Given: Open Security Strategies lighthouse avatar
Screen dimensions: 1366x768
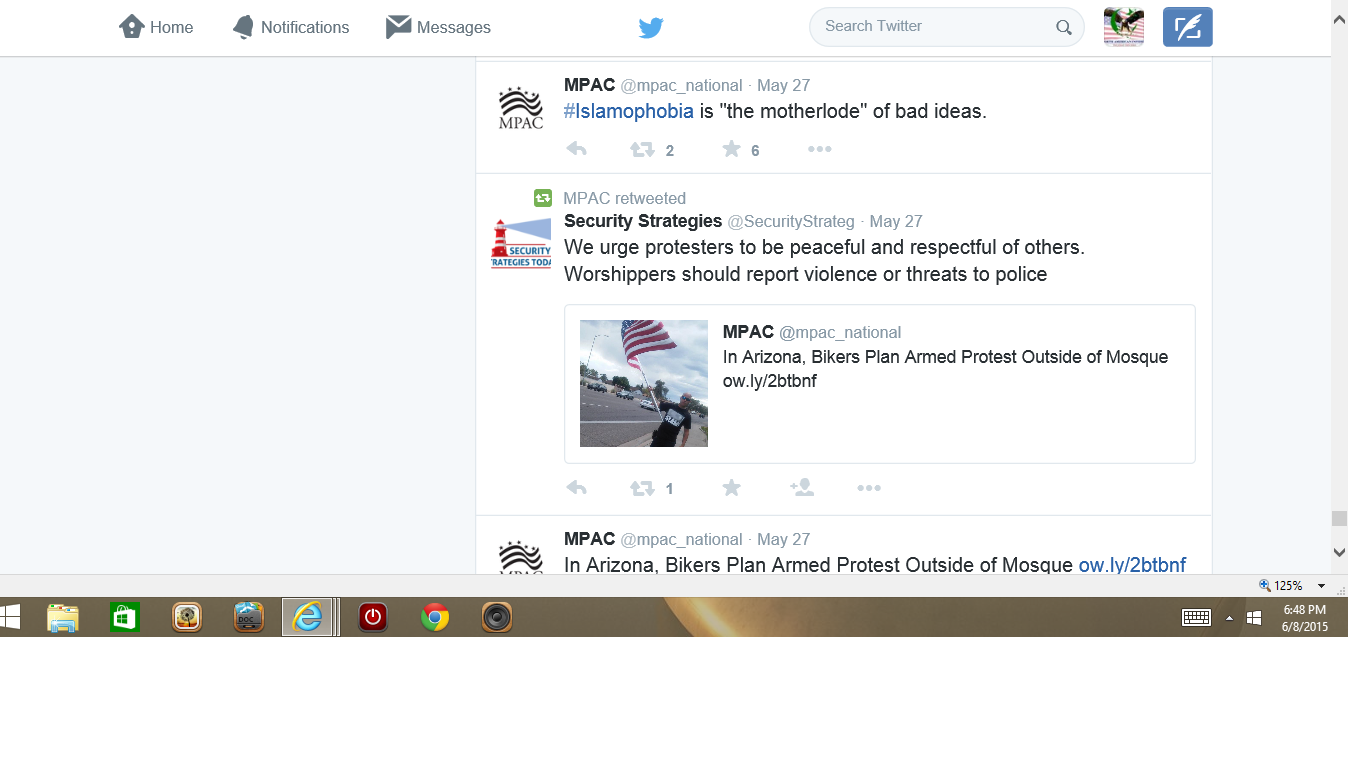Looking at the screenshot, I should 521,243.
